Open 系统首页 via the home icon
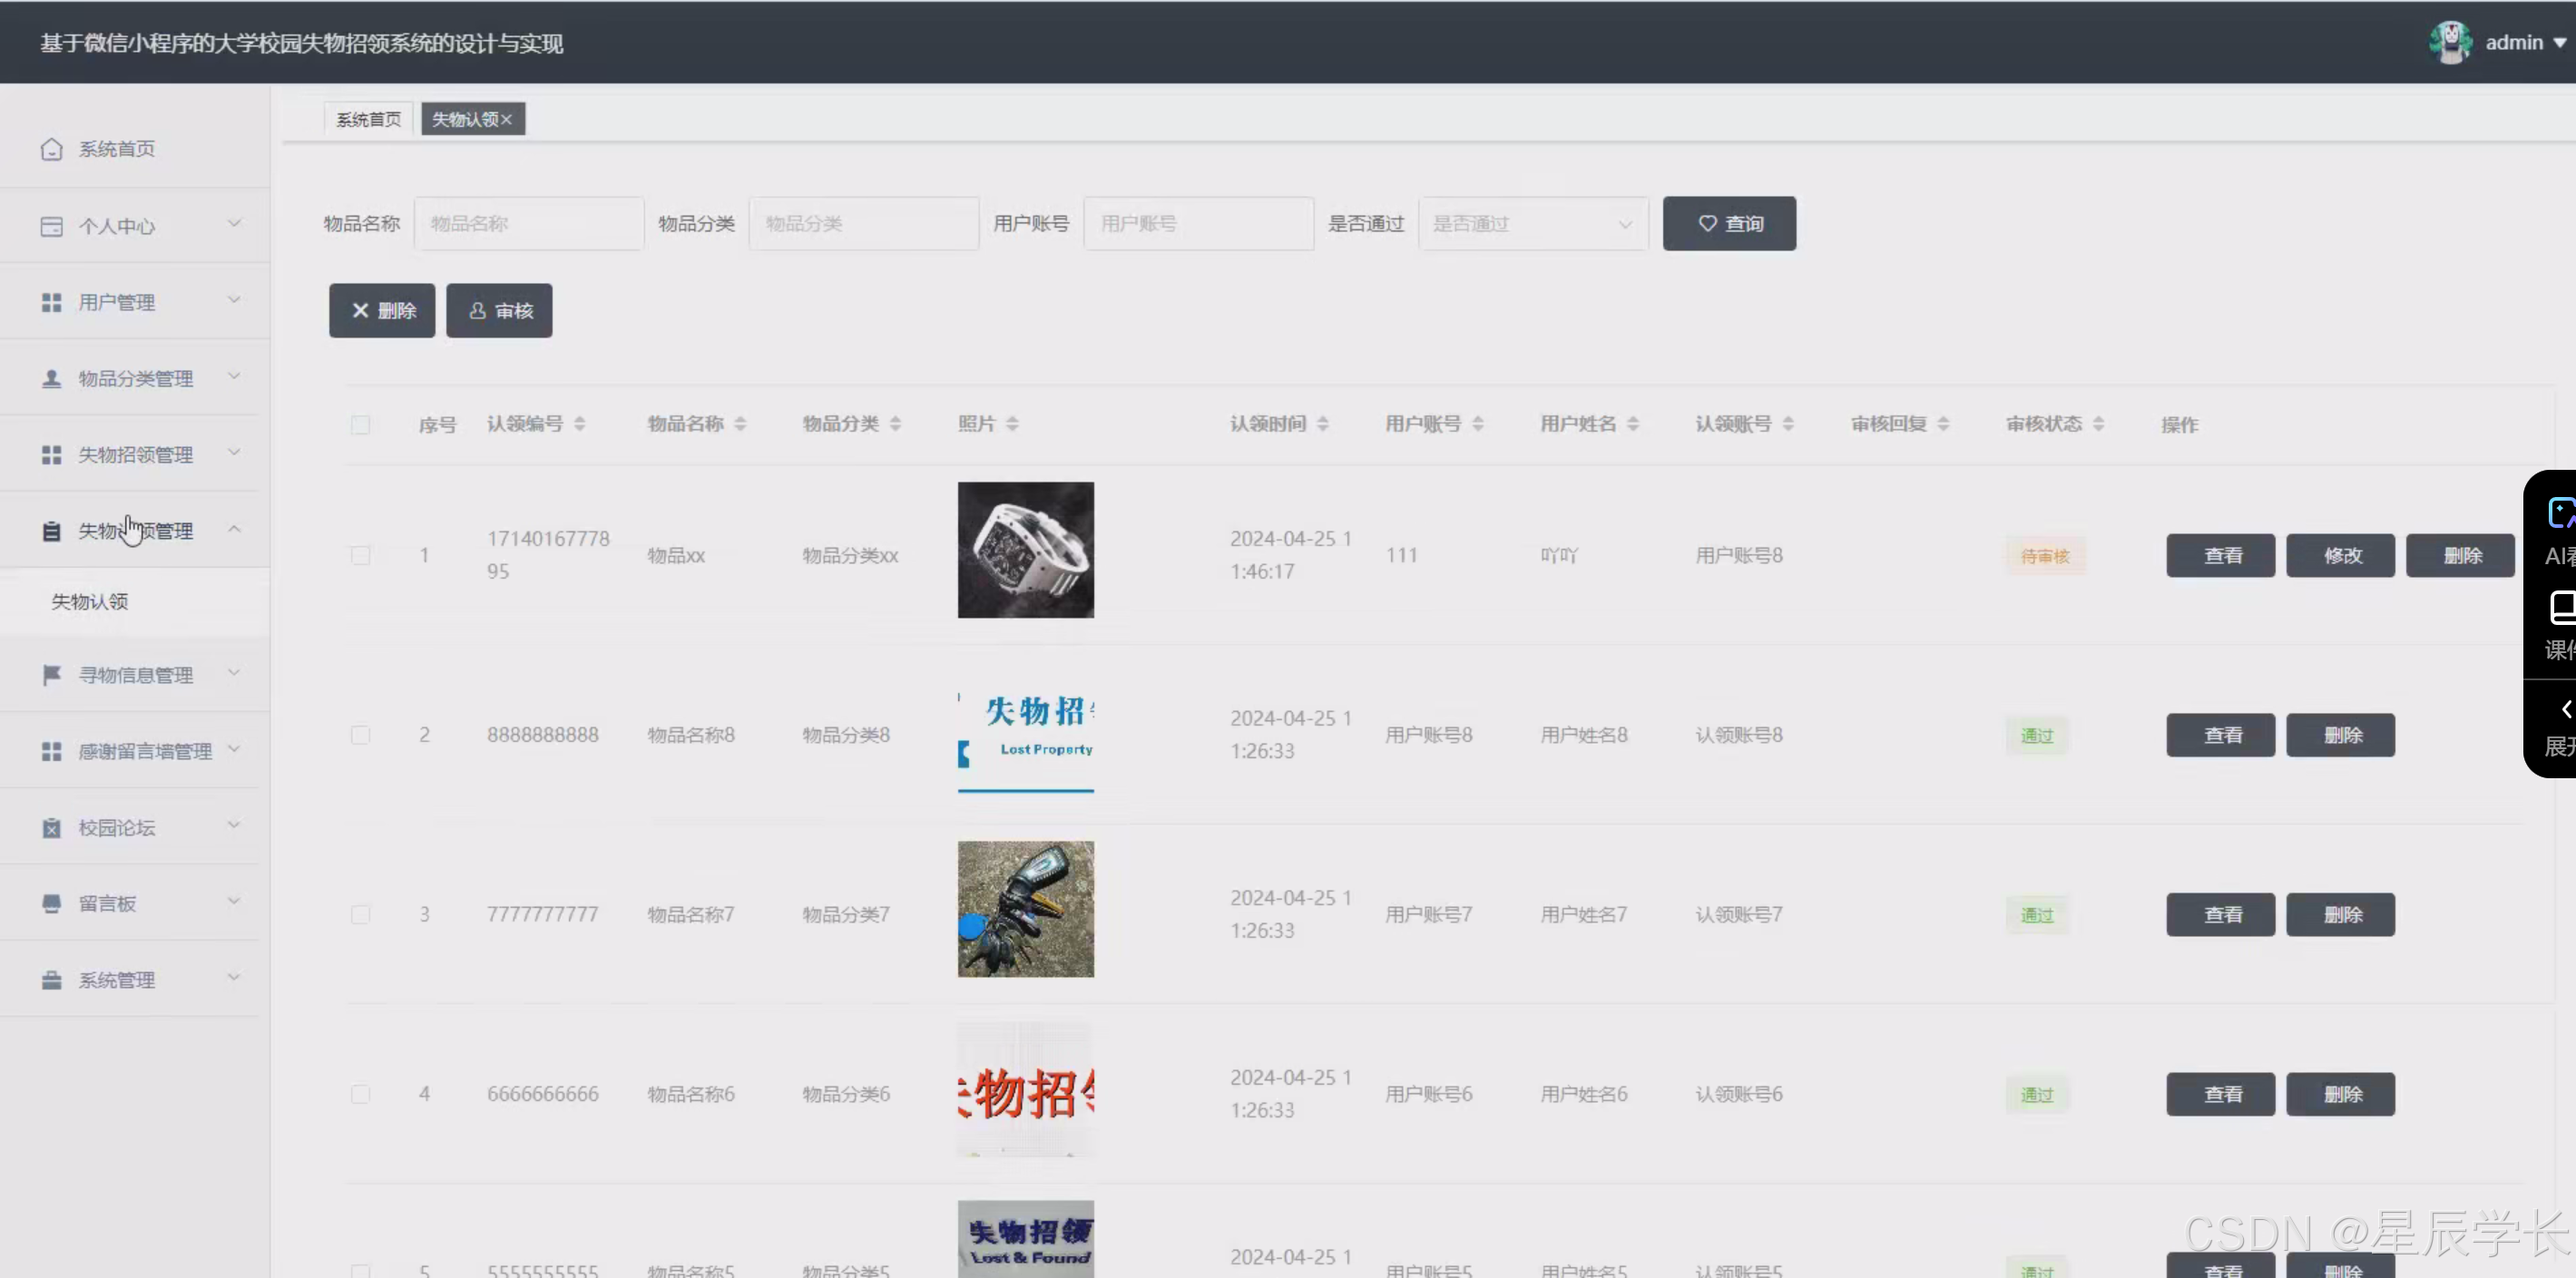 tap(52, 148)
